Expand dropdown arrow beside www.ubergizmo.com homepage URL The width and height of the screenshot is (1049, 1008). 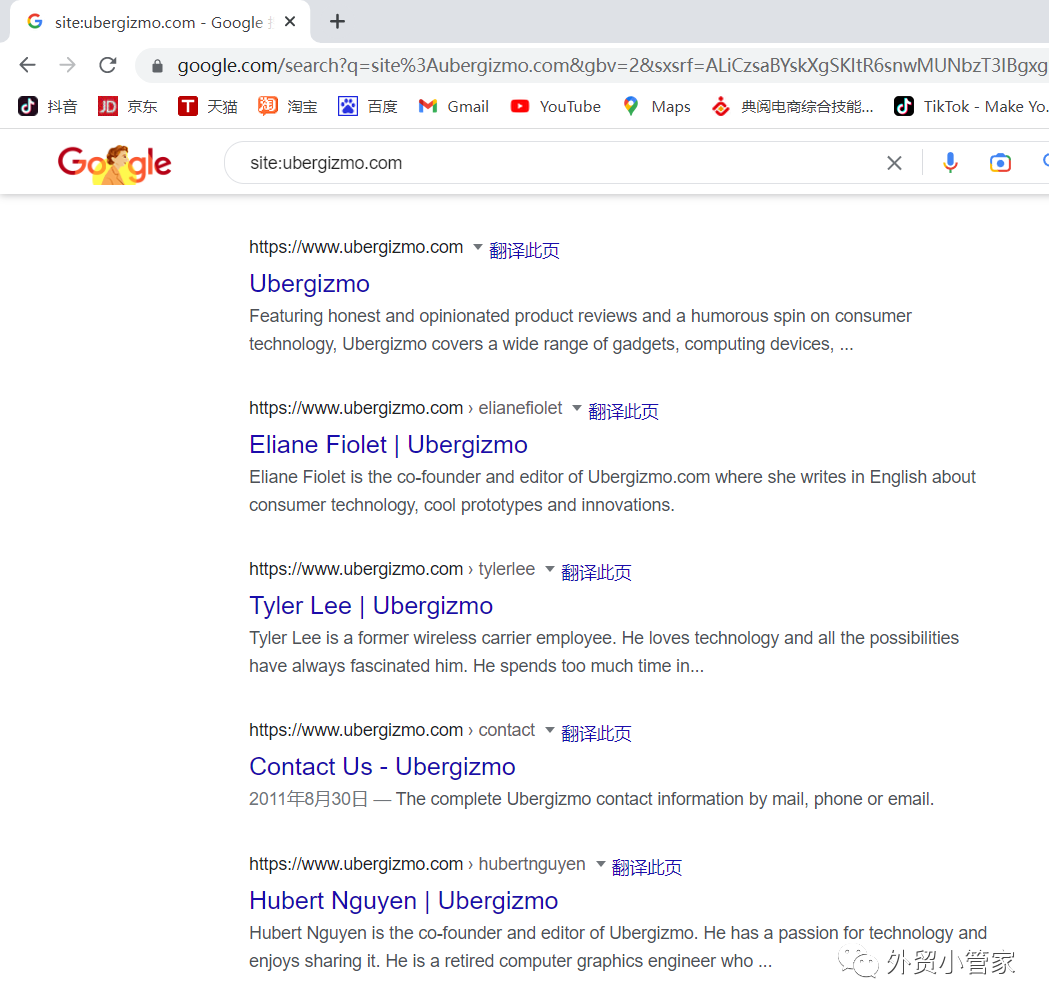pos(478,247)
